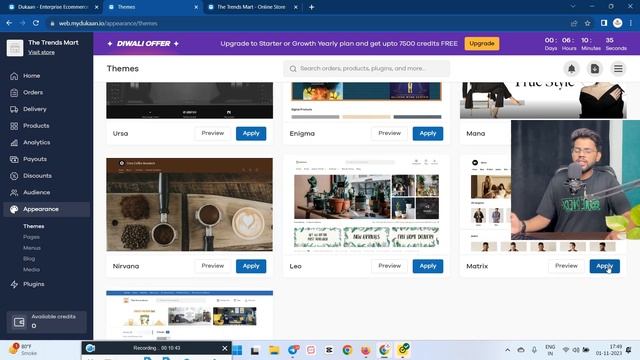Open the hamburger menu icon
This screenshot has height=360, width=640.
(x=618, y=69)
